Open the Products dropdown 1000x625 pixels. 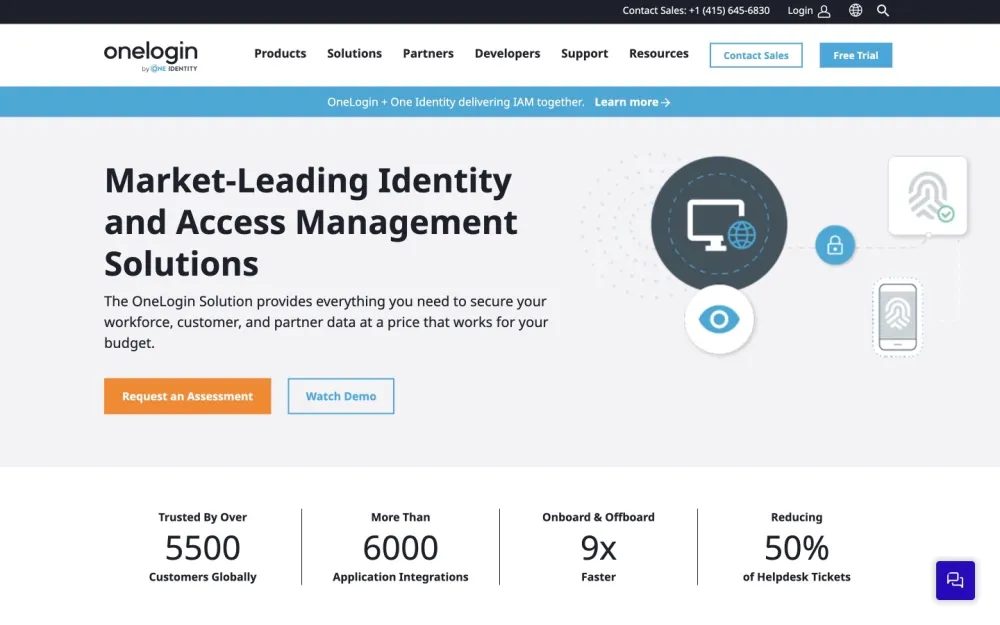[x=280, y=54]
